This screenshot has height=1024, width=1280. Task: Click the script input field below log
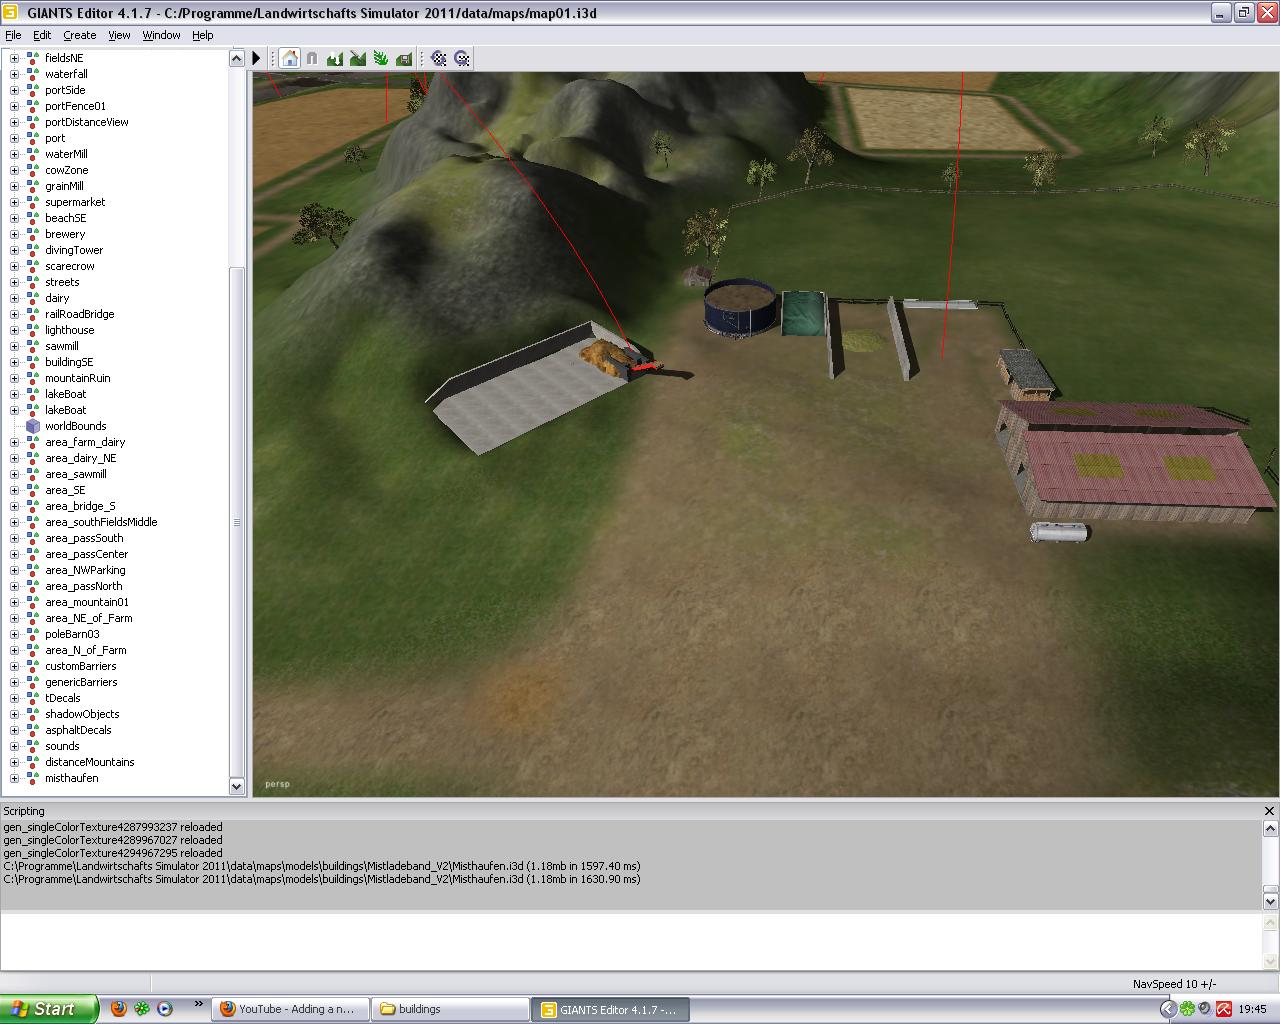click(x=630, y=941)
